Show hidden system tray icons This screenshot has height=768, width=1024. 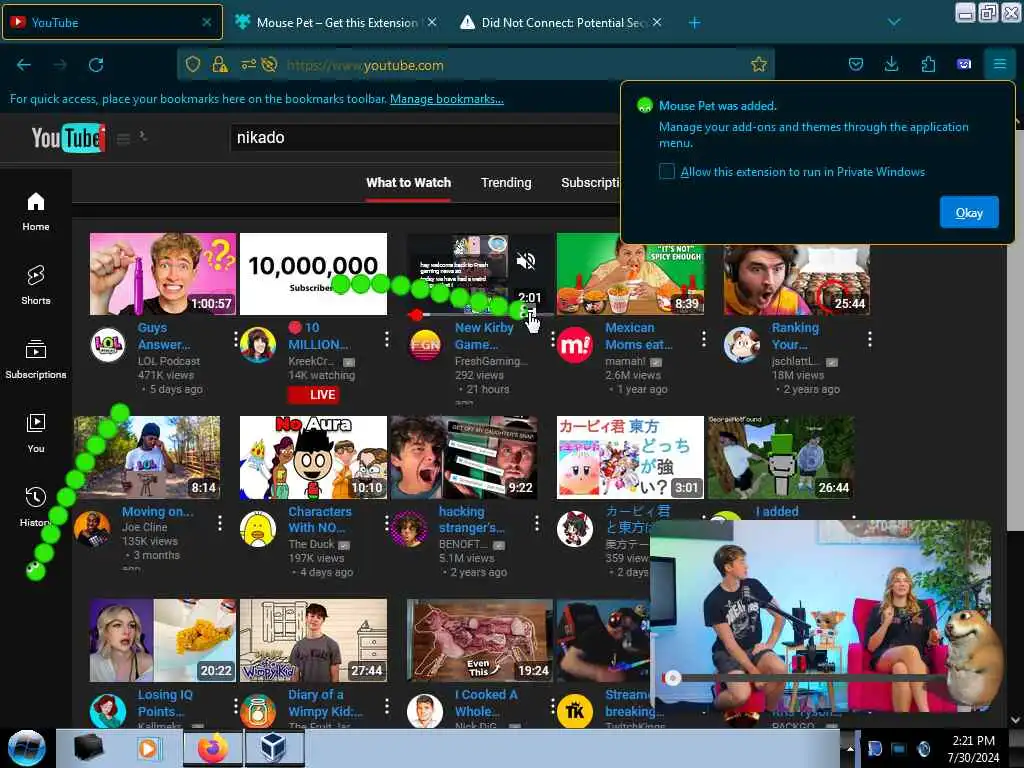[x=850, y=748]
